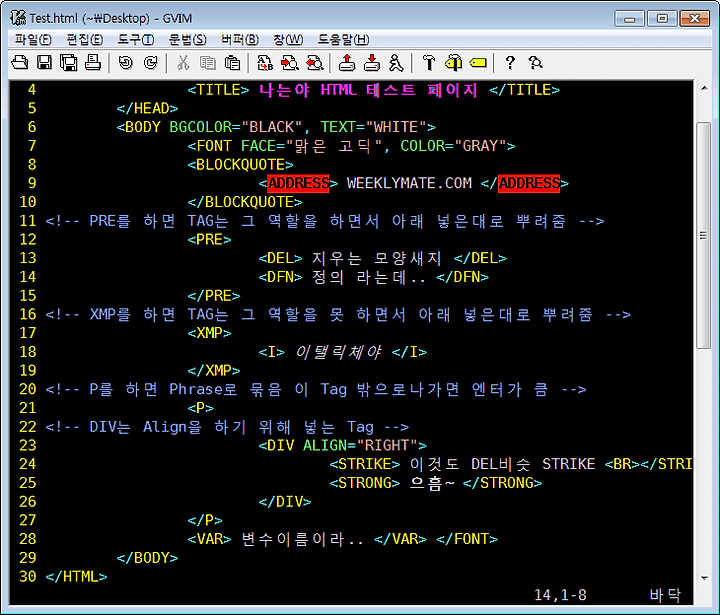Click WEEKLYMATE.COM text on line 9
This screenshot has height=615, width=720.
pos(409,183)
